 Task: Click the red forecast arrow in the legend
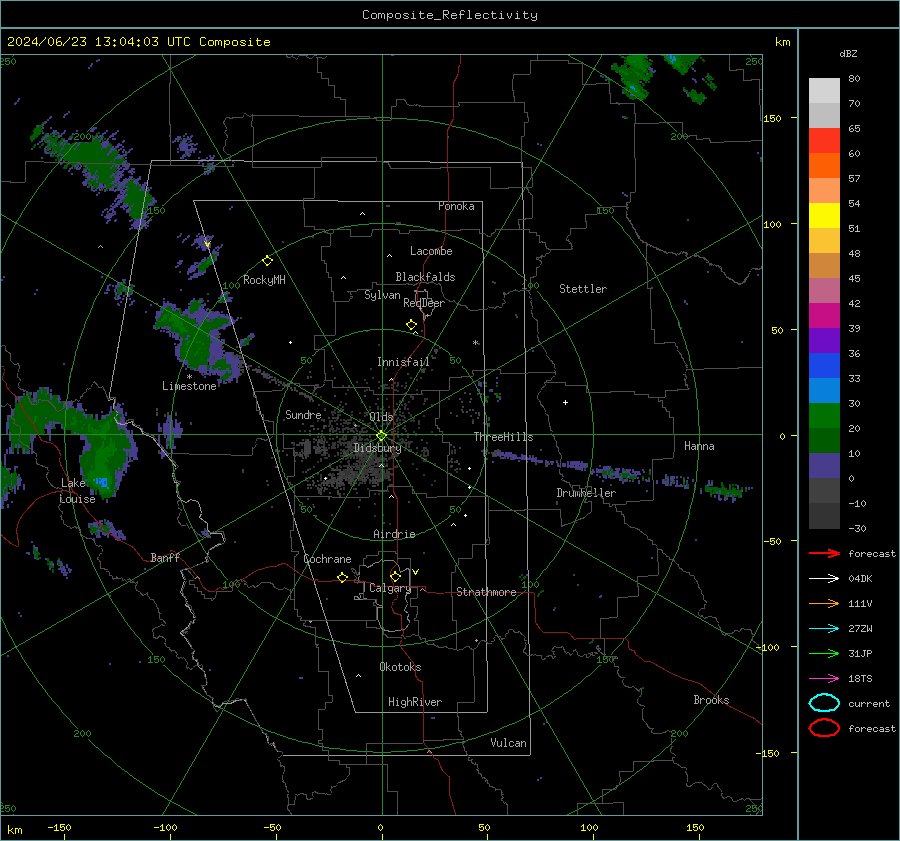tap(824, 553)
